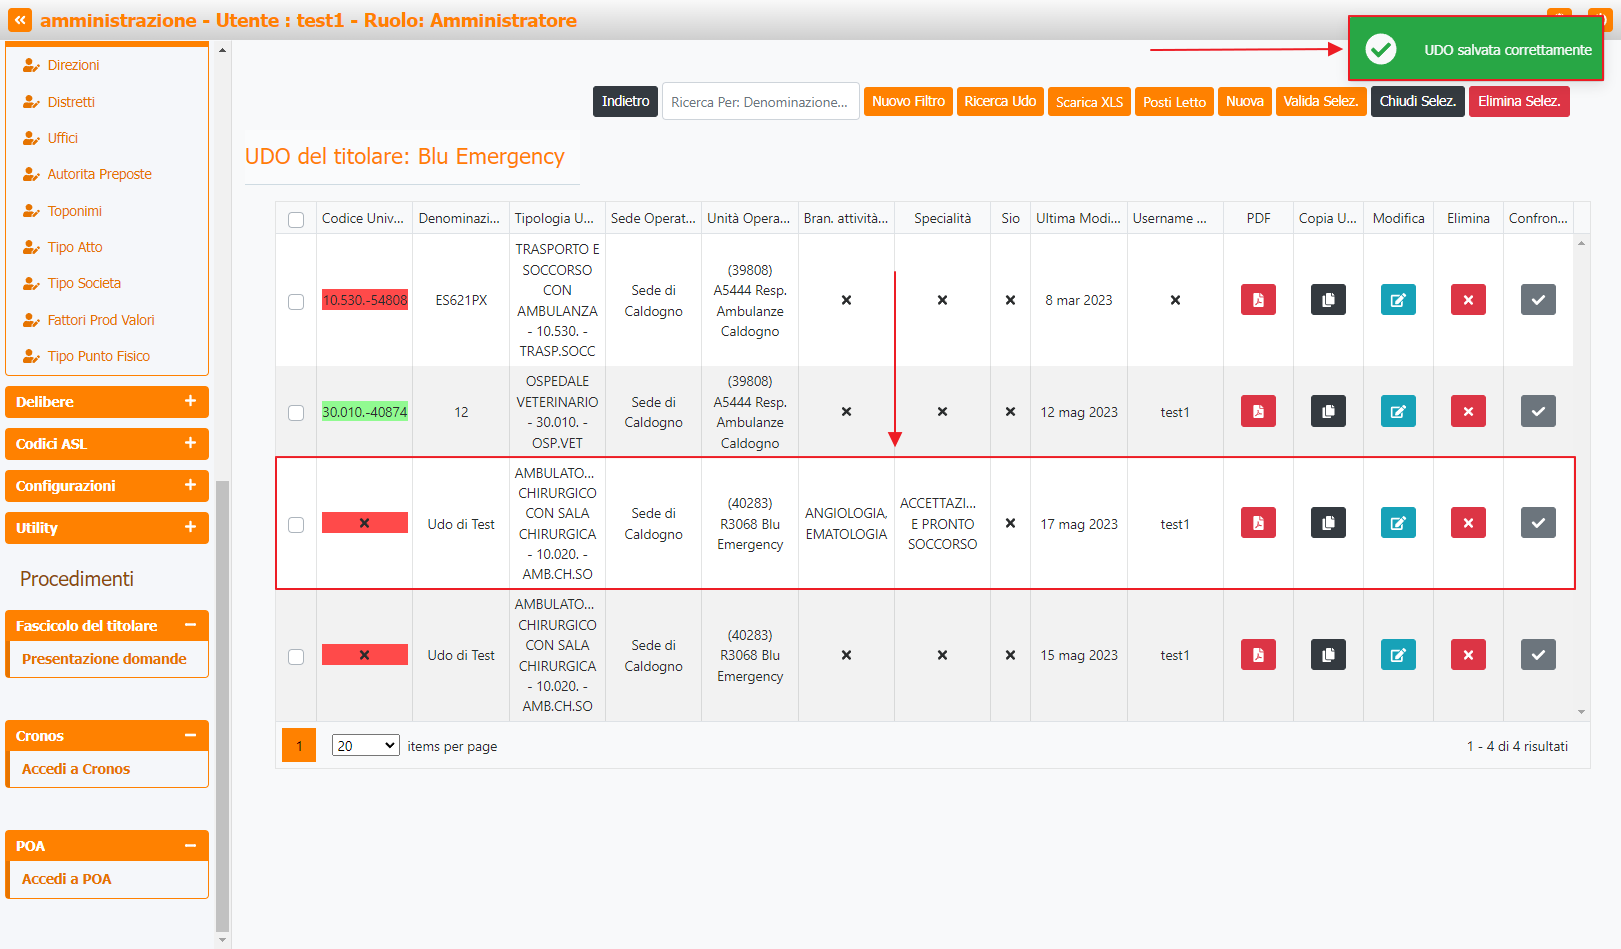Click the success checkmark in the notification
This screenshot has width=1621, height=949.
[1381, 49]
